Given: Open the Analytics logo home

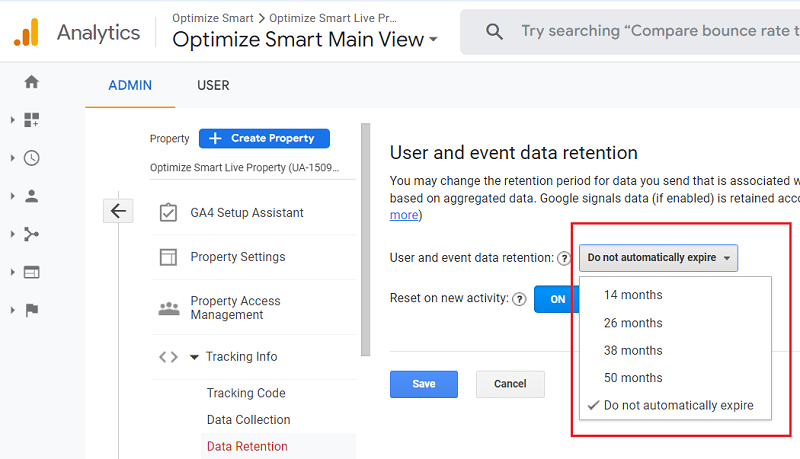Looking at the screenshot, I should point(26,33).
